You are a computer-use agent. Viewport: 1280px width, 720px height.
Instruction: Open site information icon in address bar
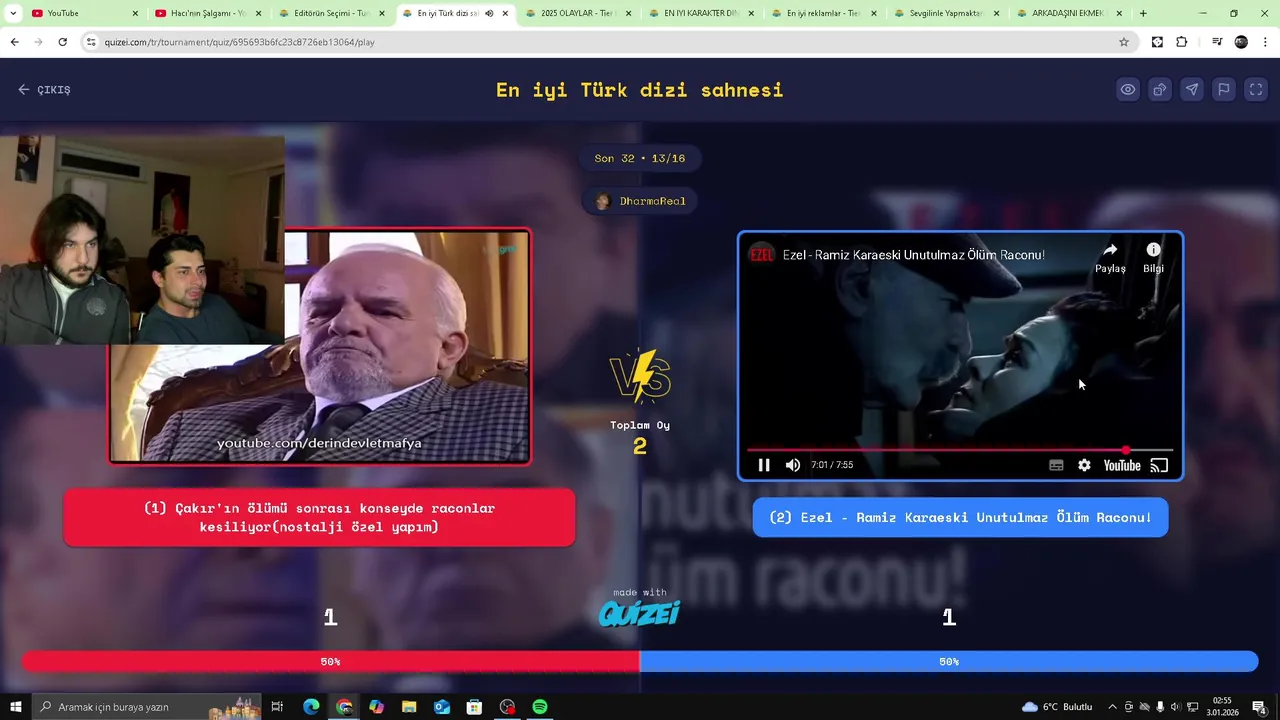point(92,42)
